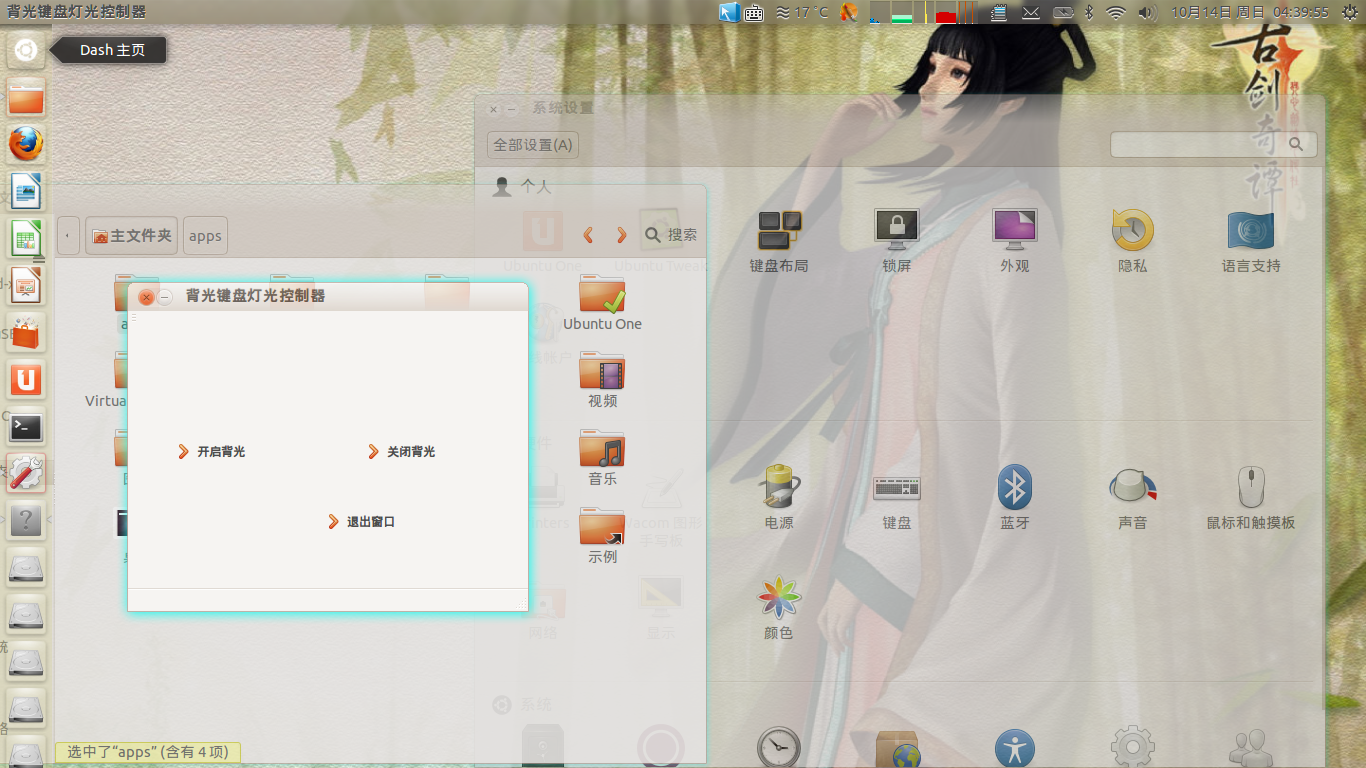Screen dimensions: 1366x768
Task: Click status text 选中了“apps” (含有 4 项)
Action: [x=148, y=752]
